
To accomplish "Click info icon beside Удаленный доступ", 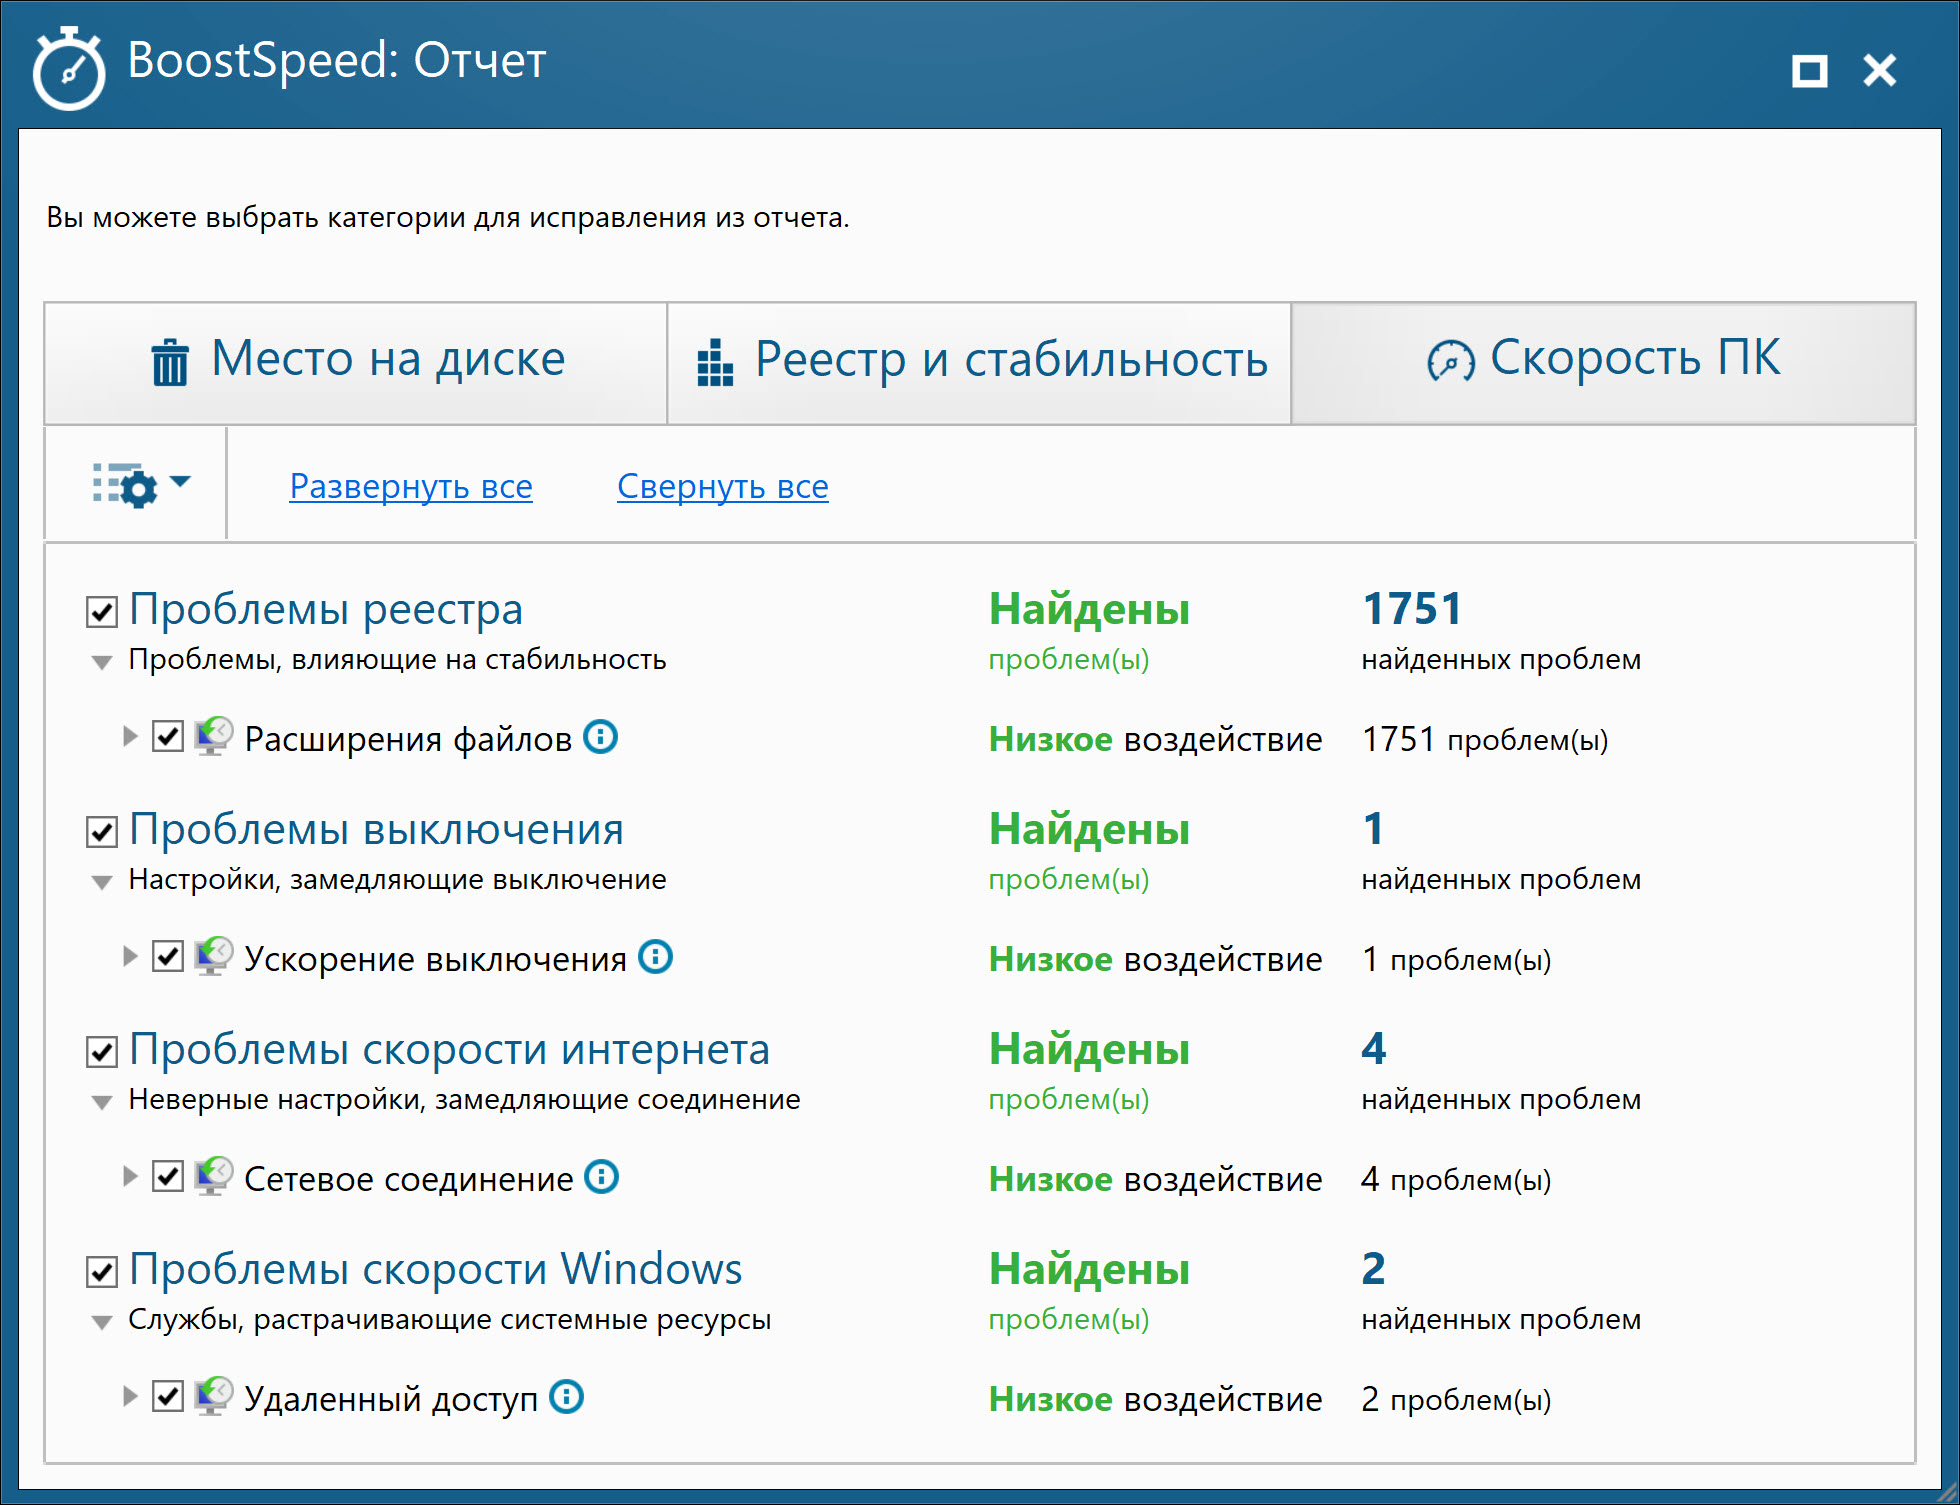I will coord(566,1397).
